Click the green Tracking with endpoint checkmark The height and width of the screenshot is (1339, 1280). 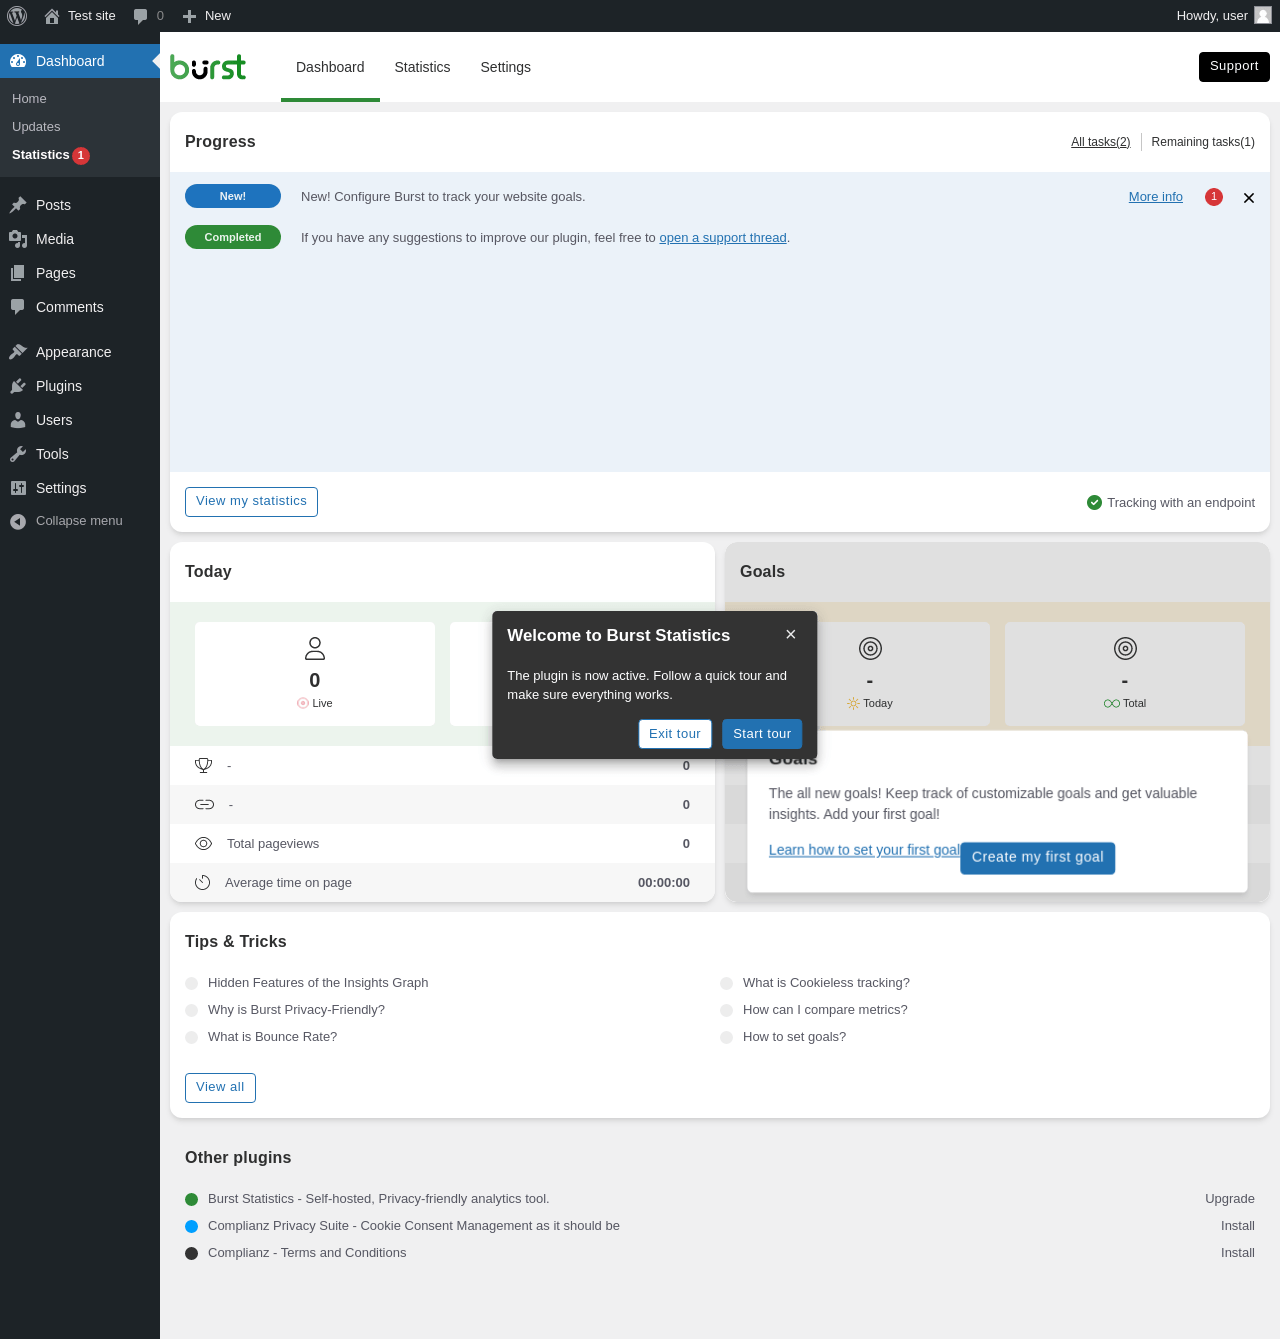1094,502
